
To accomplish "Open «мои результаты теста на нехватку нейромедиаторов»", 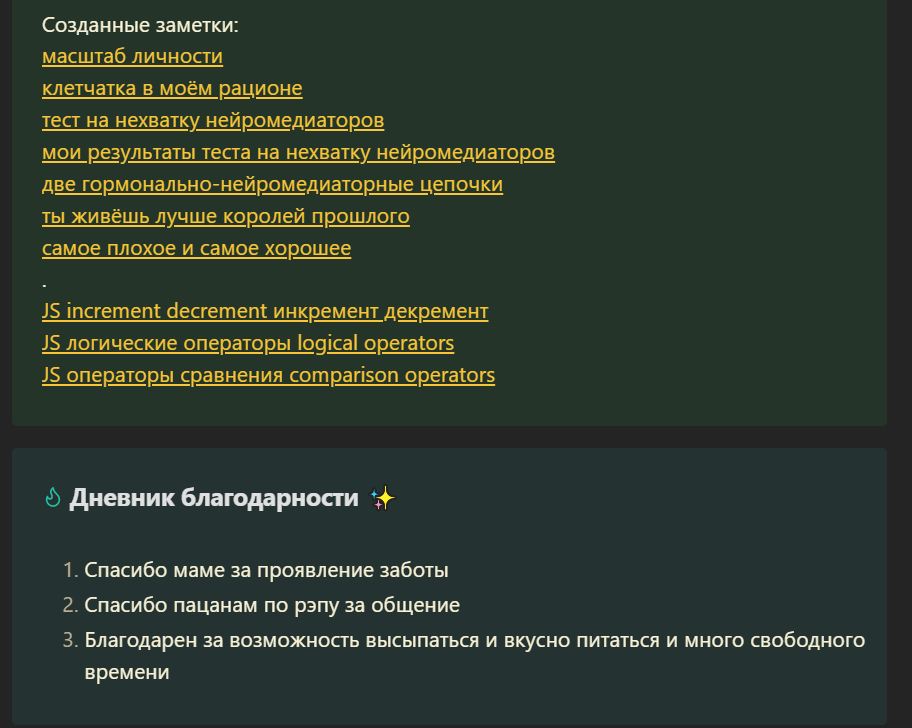I will pyautogui.click(x=298, y=152).
